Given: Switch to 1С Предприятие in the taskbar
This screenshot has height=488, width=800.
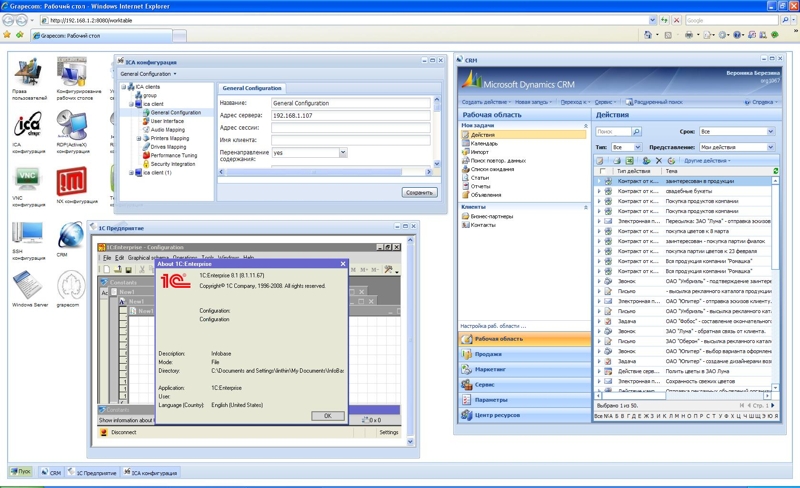Looking at the screenshot, I should (92, 473).
